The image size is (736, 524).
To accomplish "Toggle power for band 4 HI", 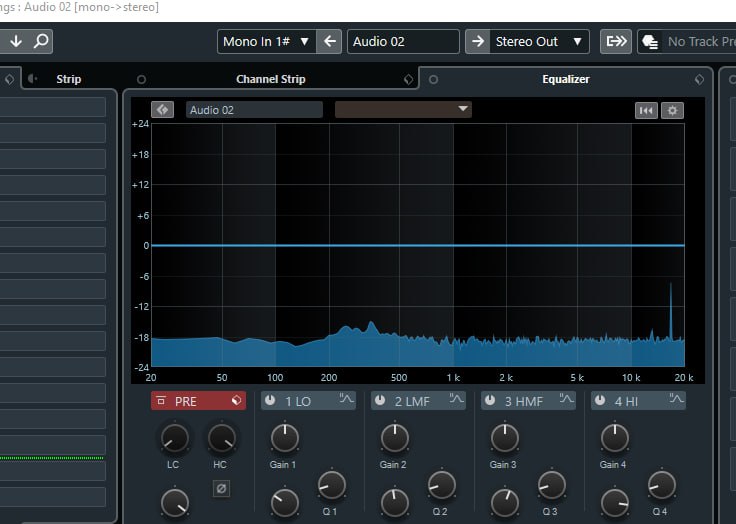I will pyautogui.click(x=599, y=400).
